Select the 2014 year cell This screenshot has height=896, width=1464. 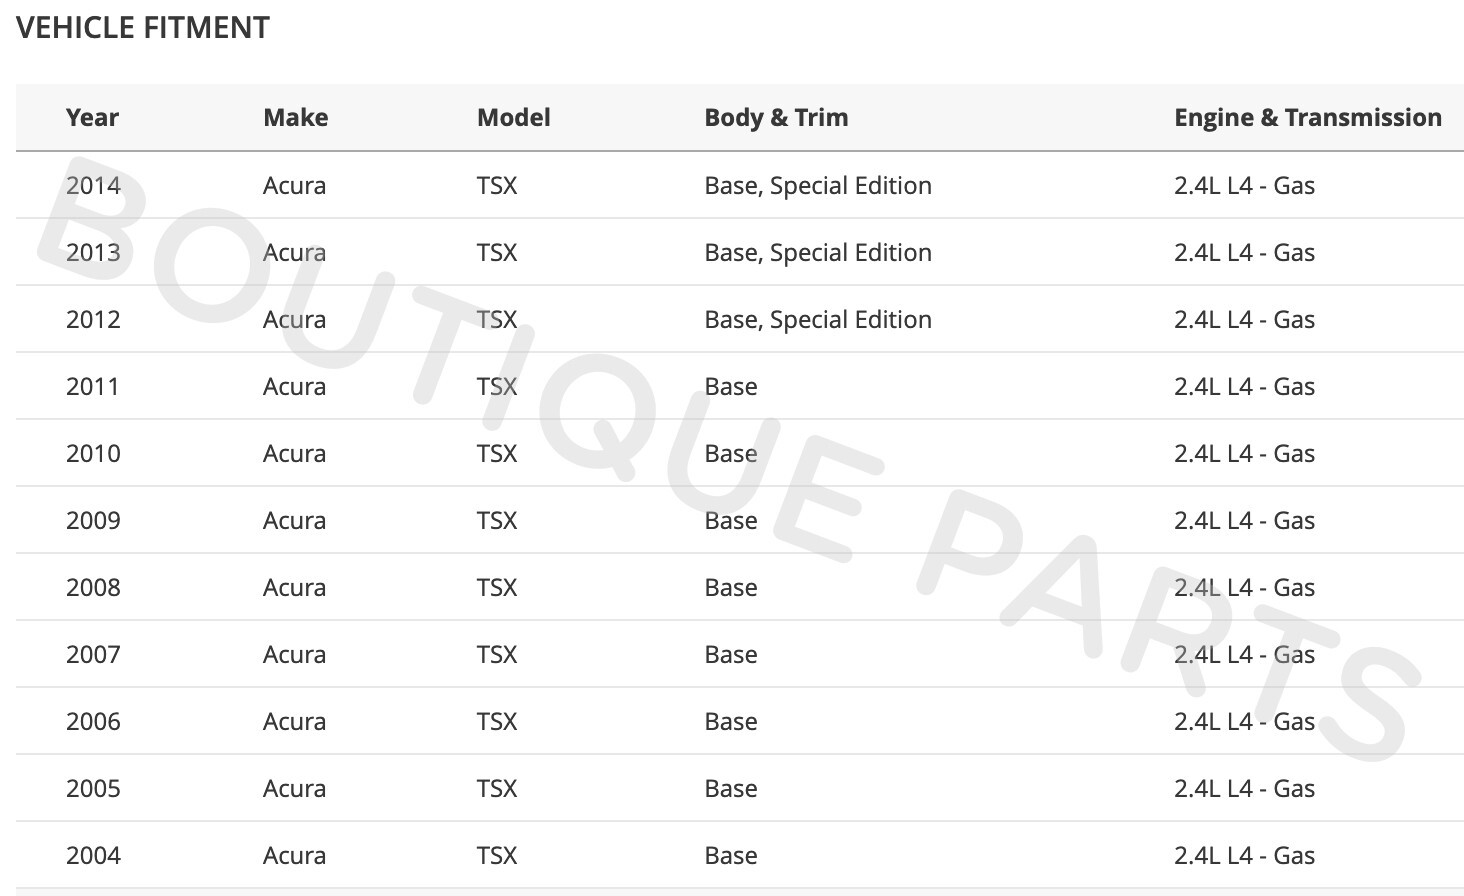(93, 186)
